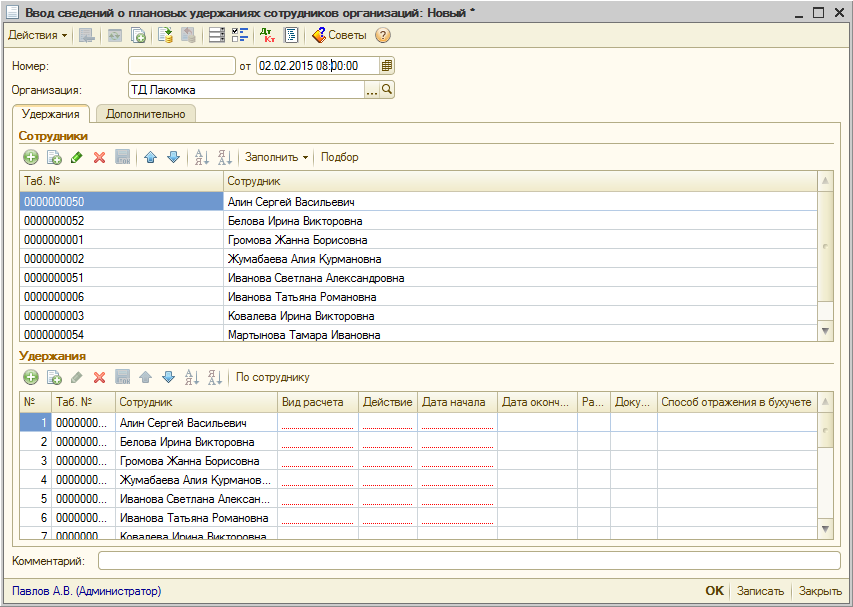Open organization selection with ellipsis button
The height and width of the screenshot is (607, 853).
point(372,90)
